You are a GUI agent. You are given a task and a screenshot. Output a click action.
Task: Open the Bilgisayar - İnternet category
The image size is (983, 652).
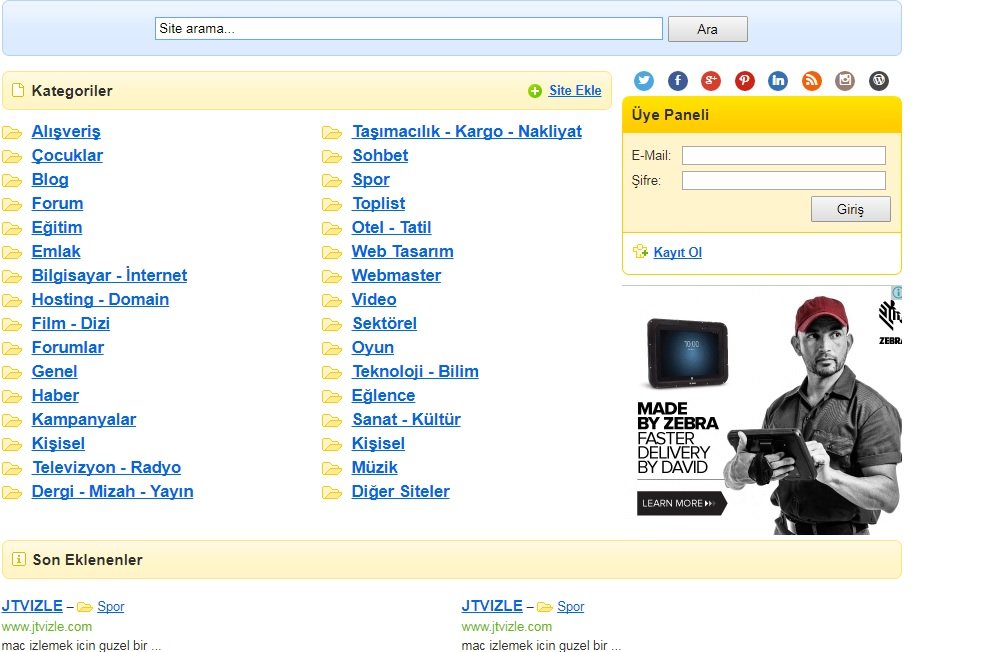pyautogui.click(x=109, y=275)
